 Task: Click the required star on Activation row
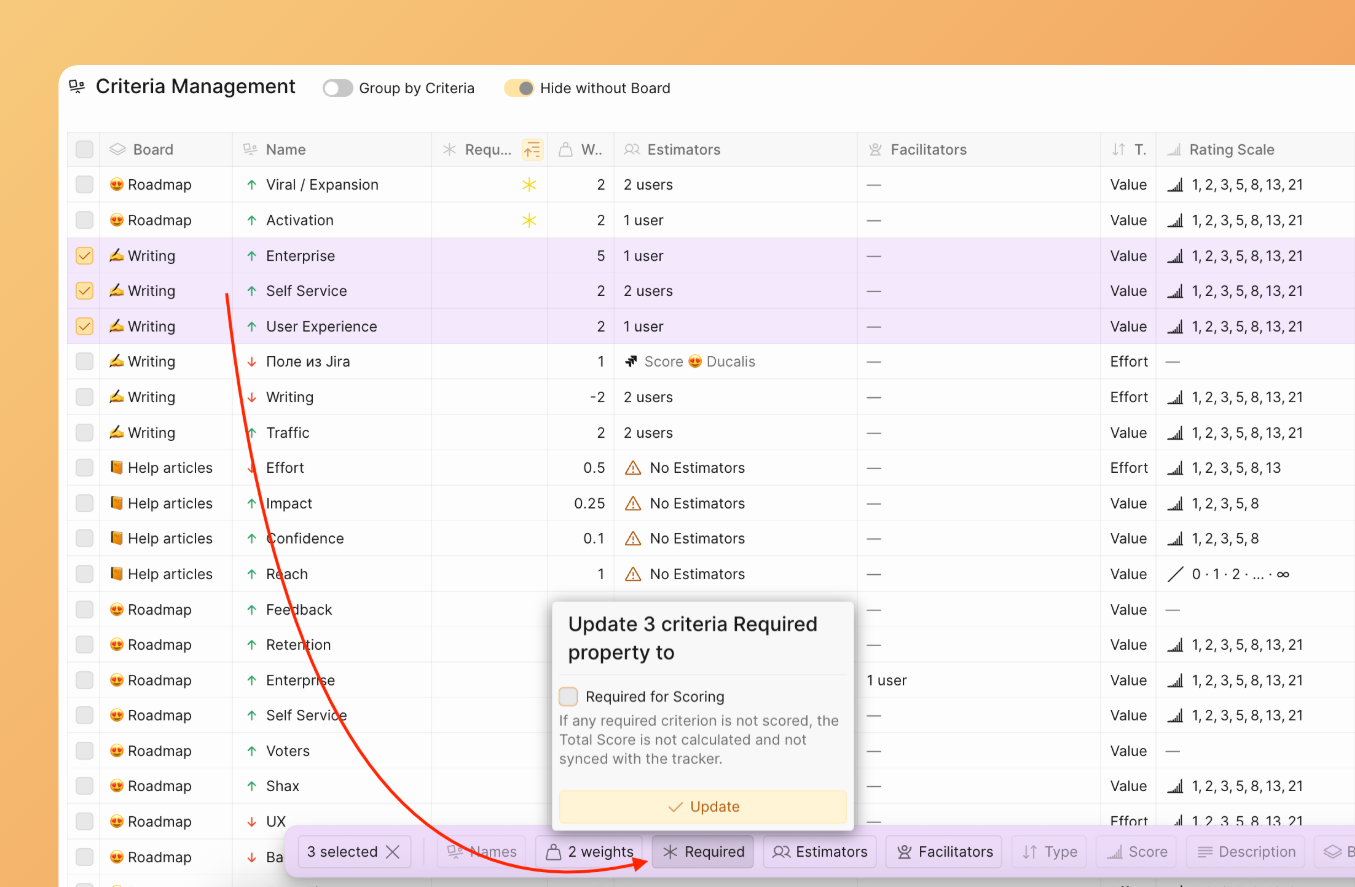pos(529,220)
